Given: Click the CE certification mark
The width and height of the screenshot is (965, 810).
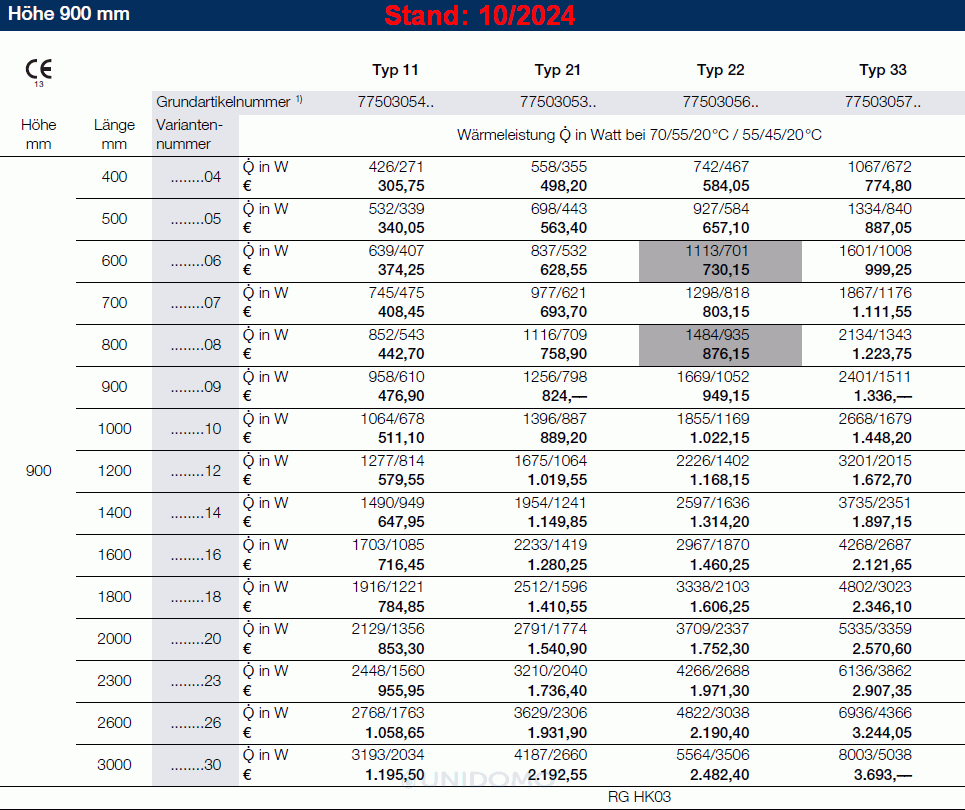Looking at the screenshot, I should pos(39,70).
